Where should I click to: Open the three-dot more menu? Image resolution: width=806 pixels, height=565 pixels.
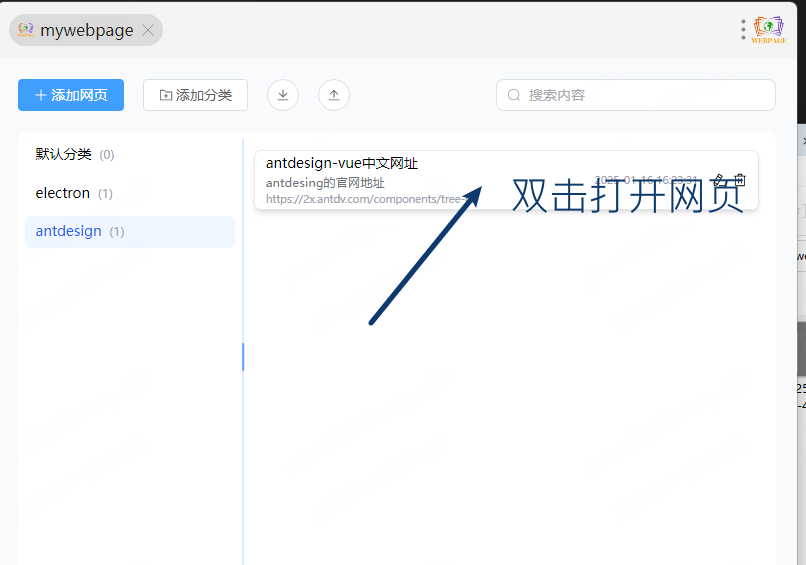pos(743,30)
